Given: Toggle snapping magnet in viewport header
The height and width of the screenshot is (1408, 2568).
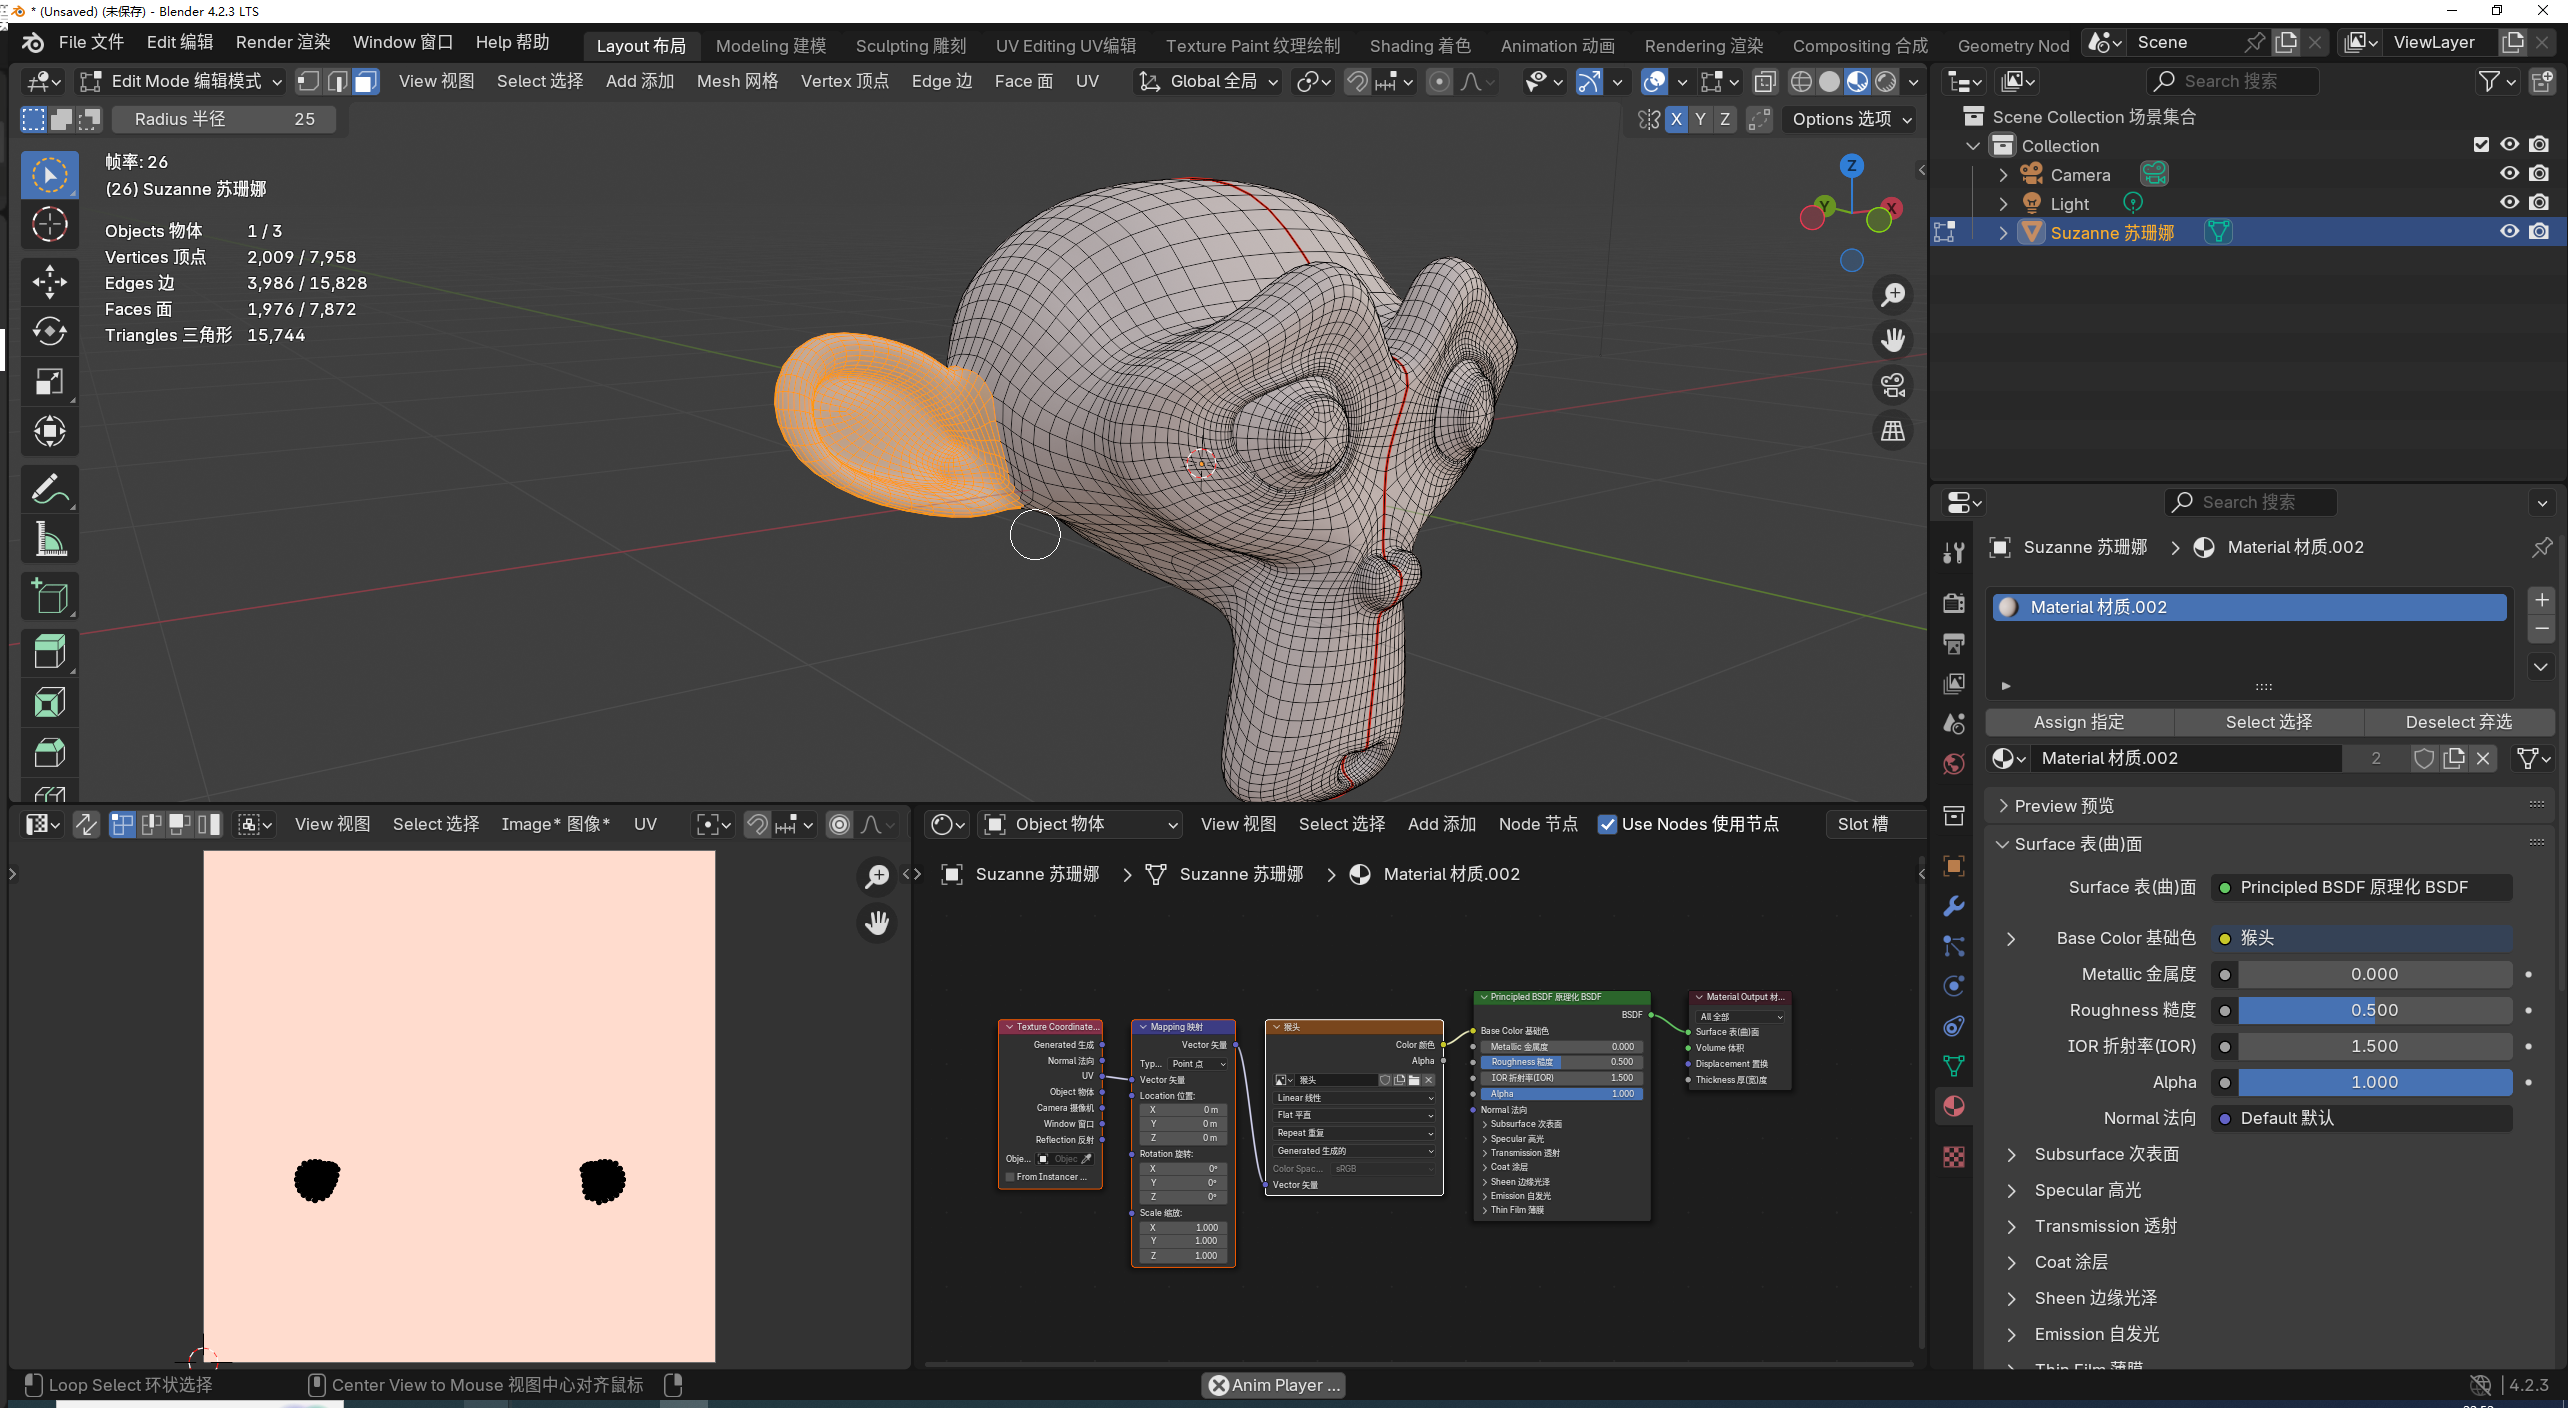Looking at the screenshot, I should point(1356,81).
